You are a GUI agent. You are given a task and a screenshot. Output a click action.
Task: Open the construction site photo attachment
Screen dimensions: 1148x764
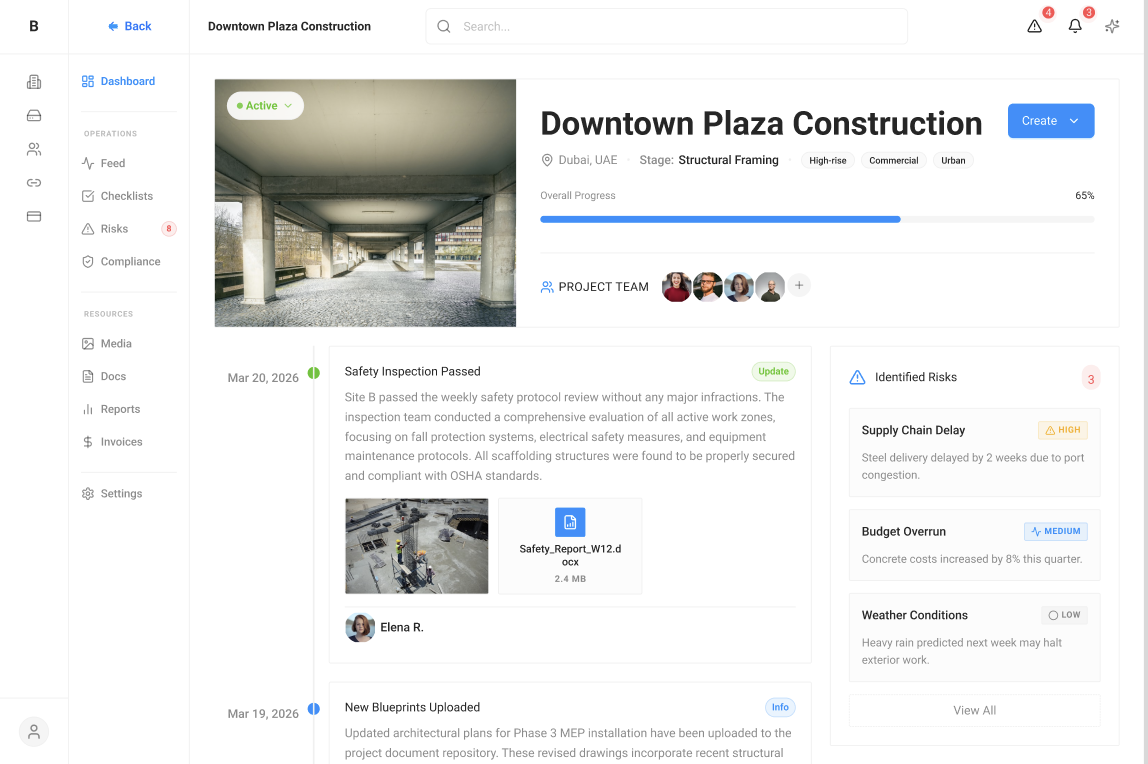click(417, 546)
